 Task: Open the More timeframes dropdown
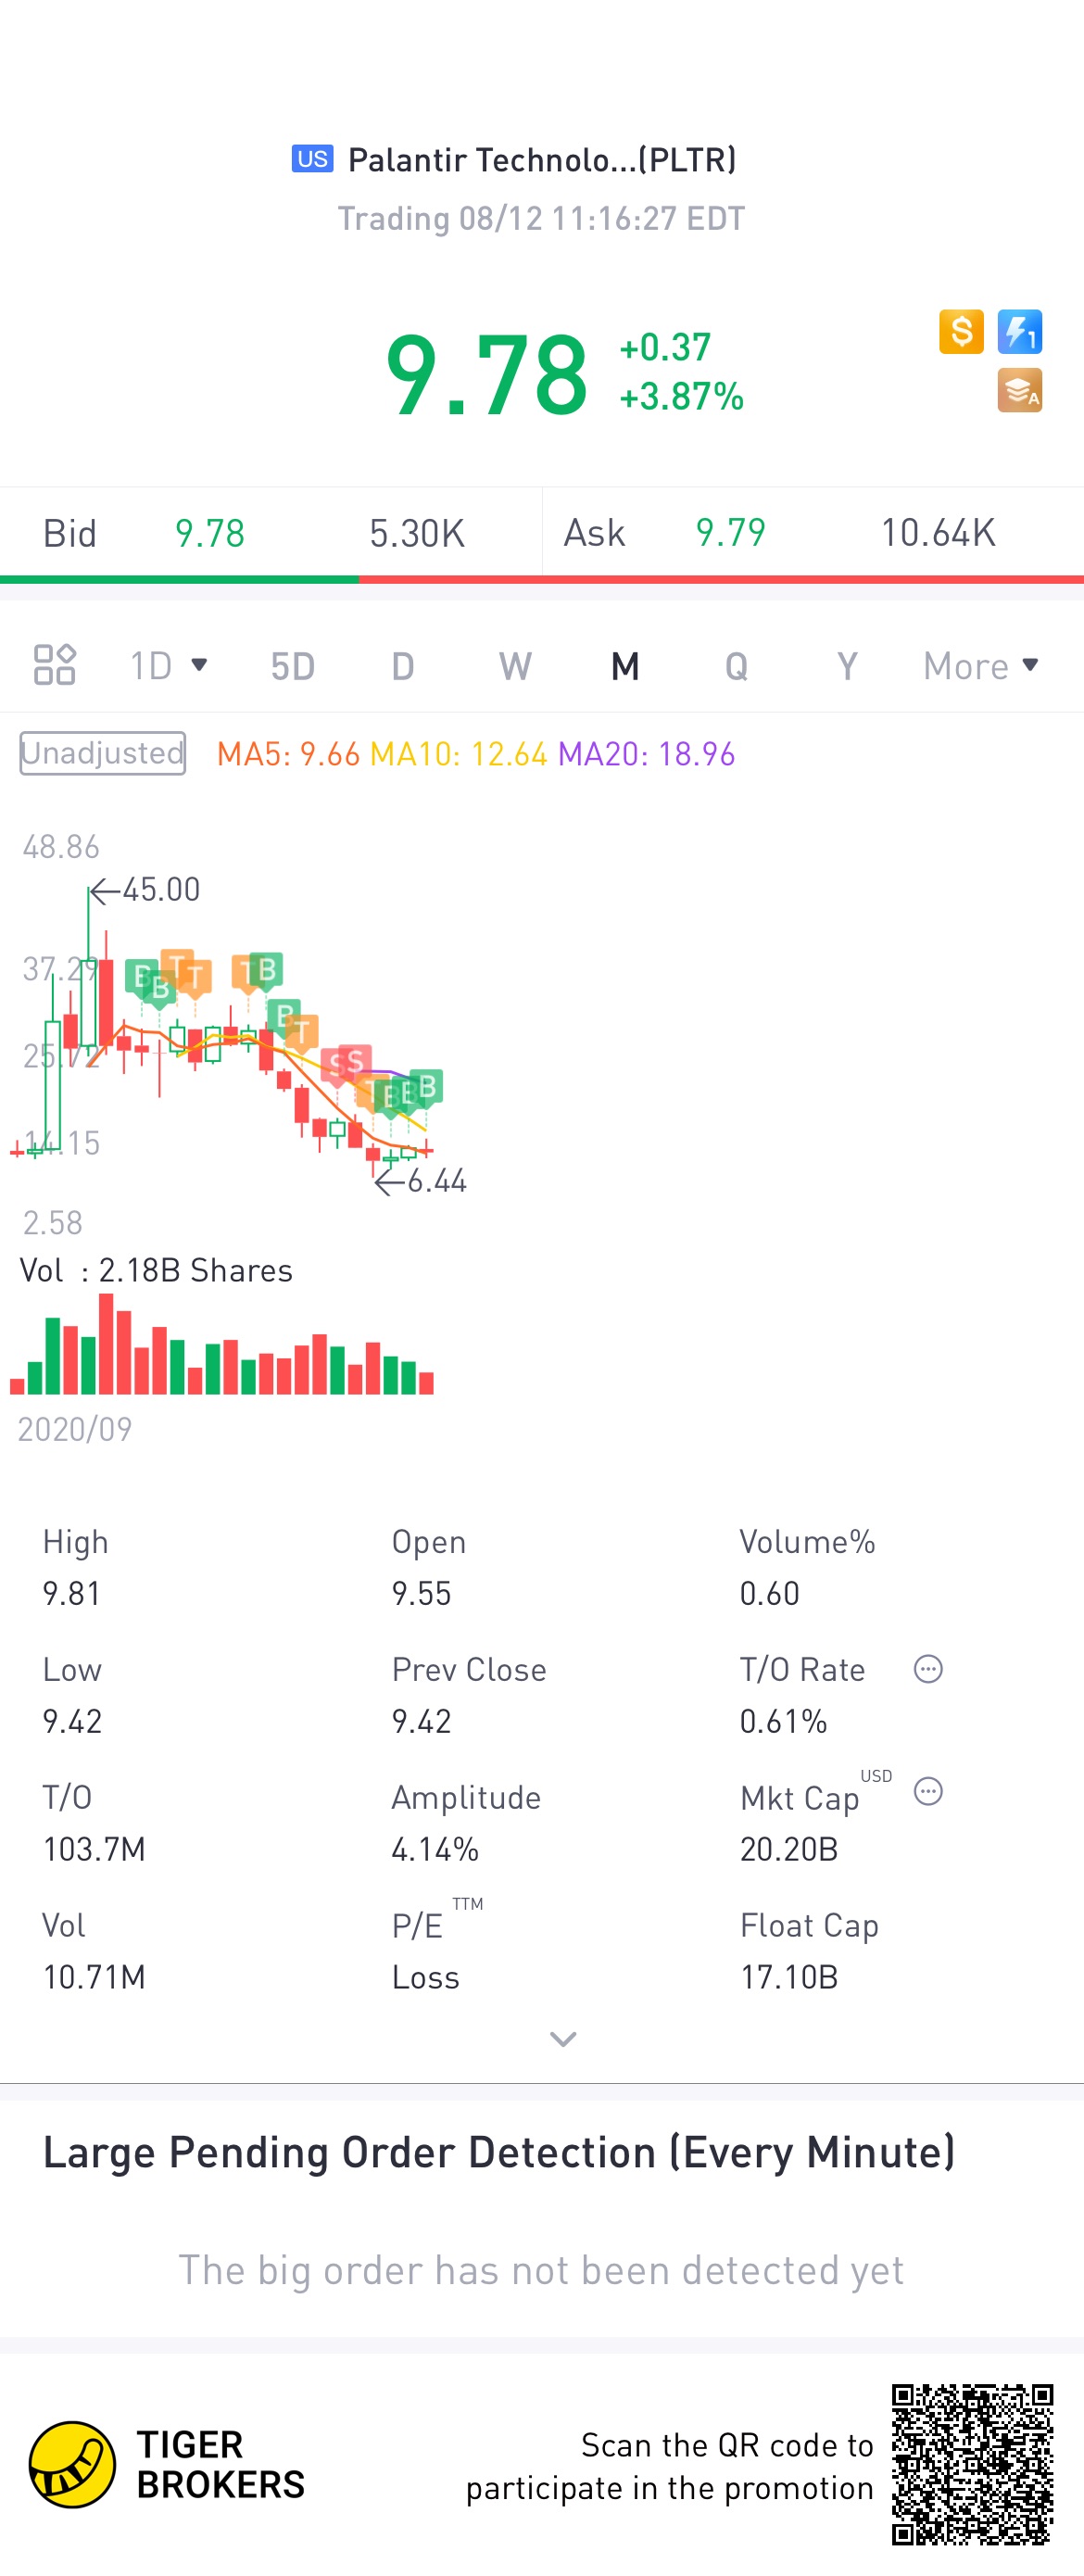pyautogui.click(x=981, y=665)
